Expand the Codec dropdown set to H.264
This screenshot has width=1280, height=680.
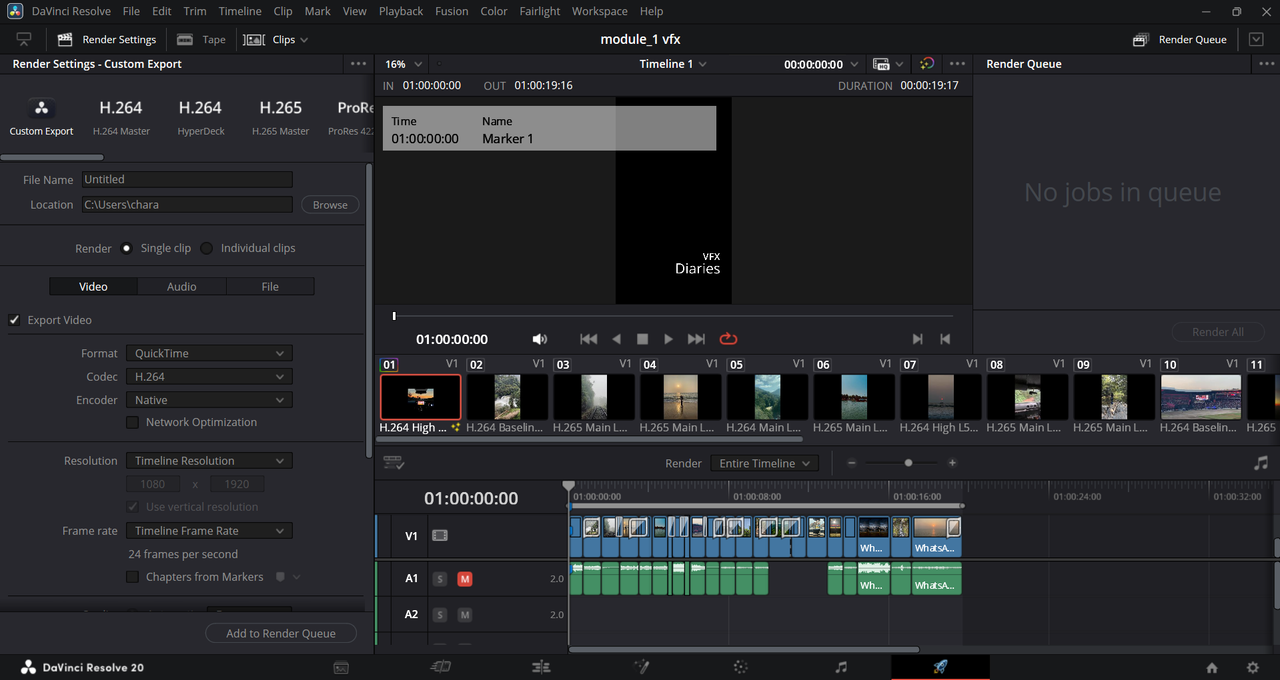point(209,377)
